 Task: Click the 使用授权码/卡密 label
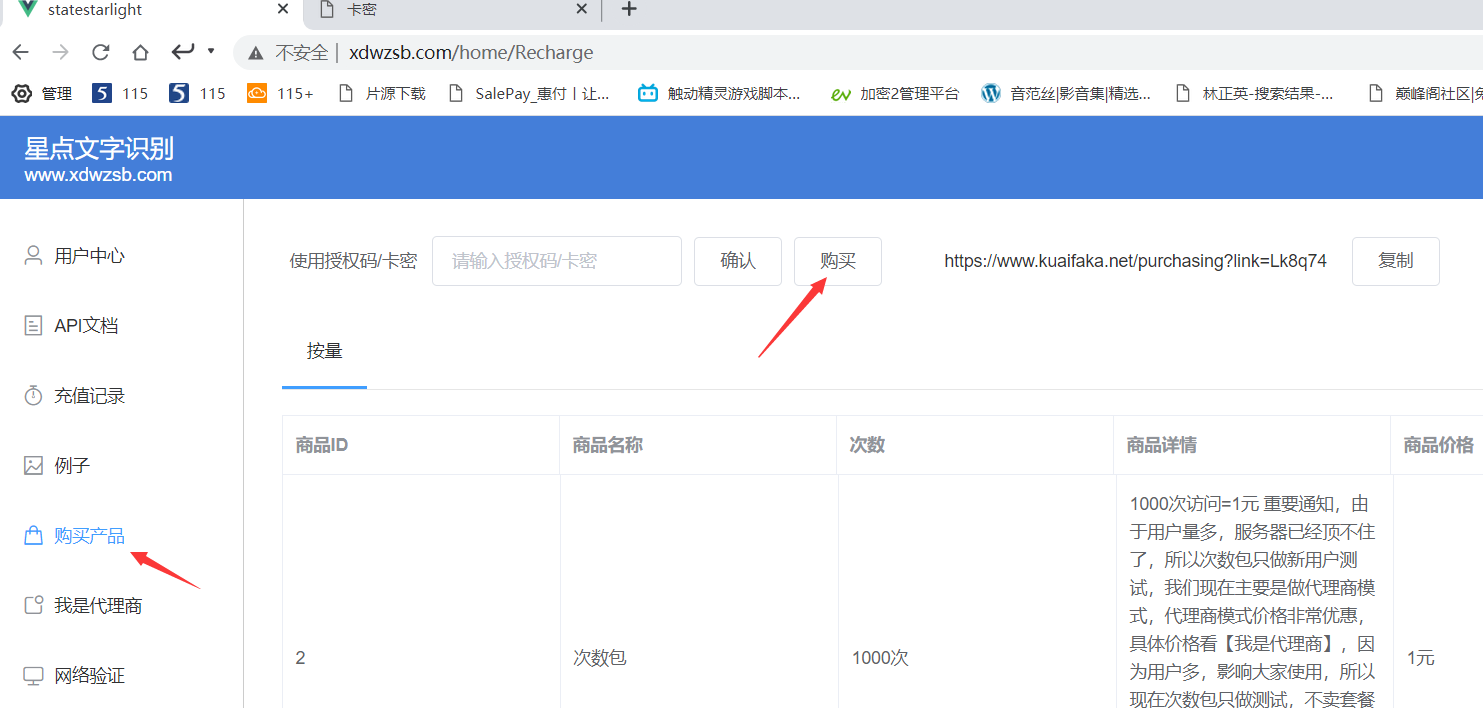pyautogui.click(x=353, y=261)
